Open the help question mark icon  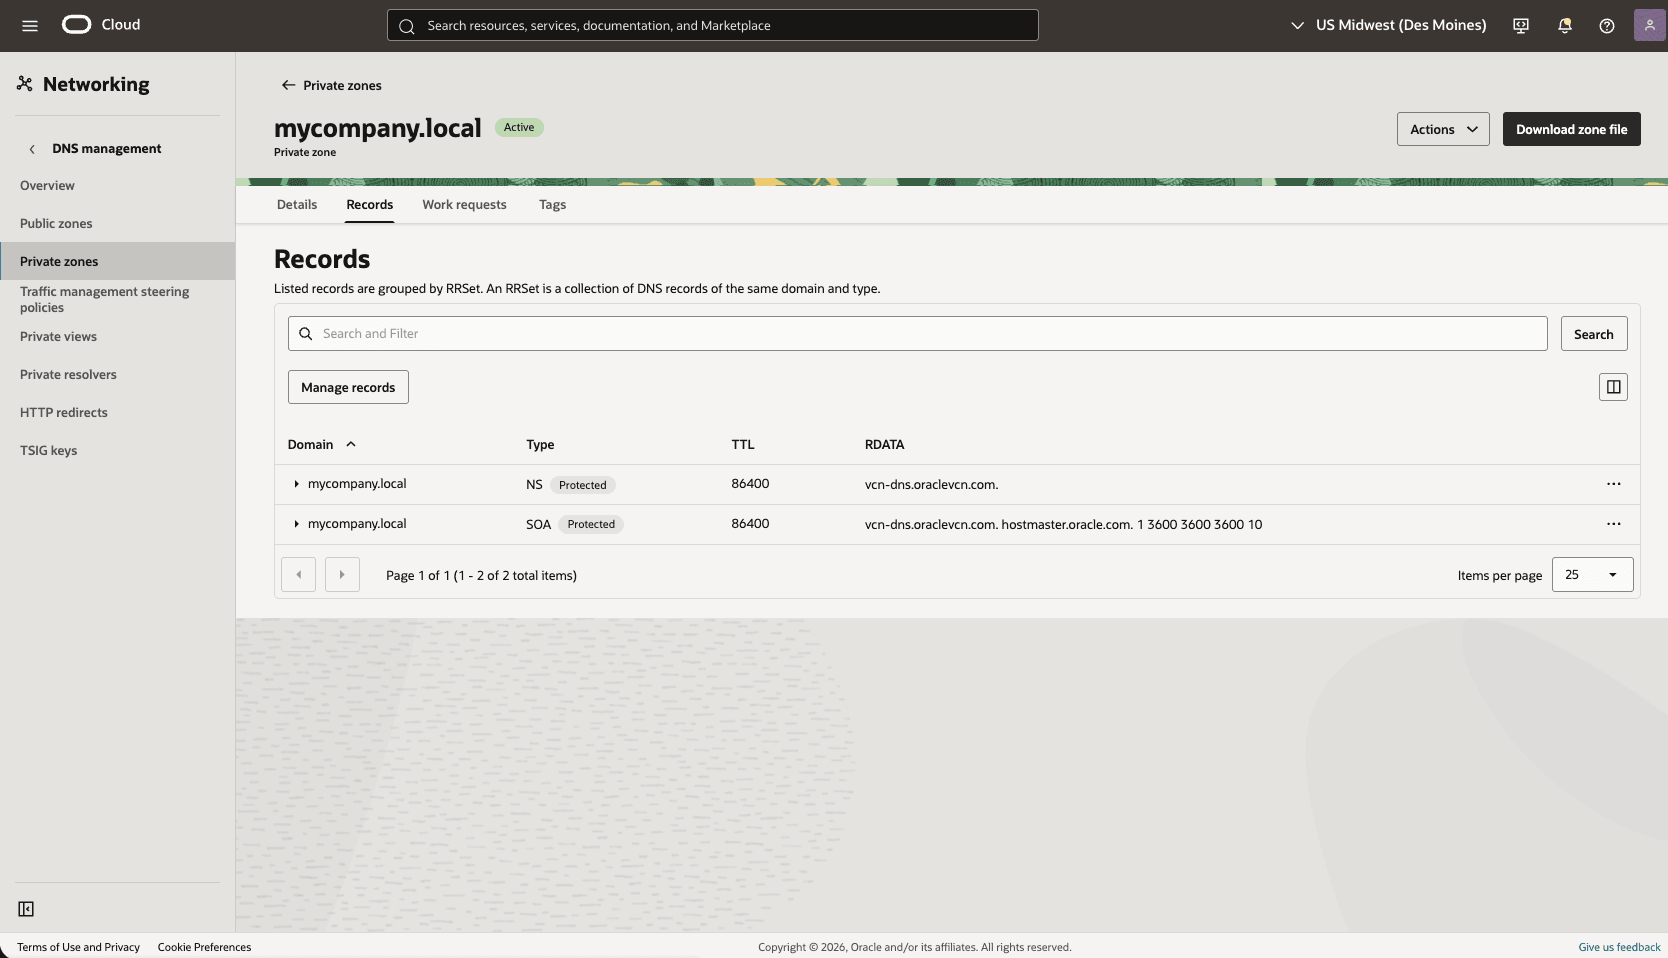tap(1607, 25)
